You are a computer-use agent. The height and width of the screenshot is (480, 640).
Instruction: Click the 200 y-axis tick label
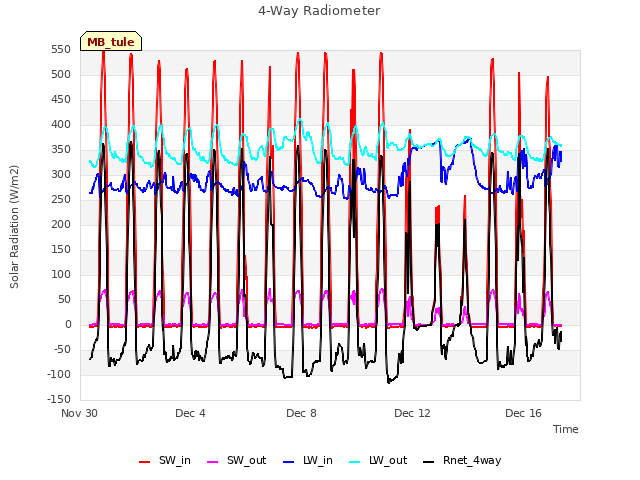click(61, 224)
